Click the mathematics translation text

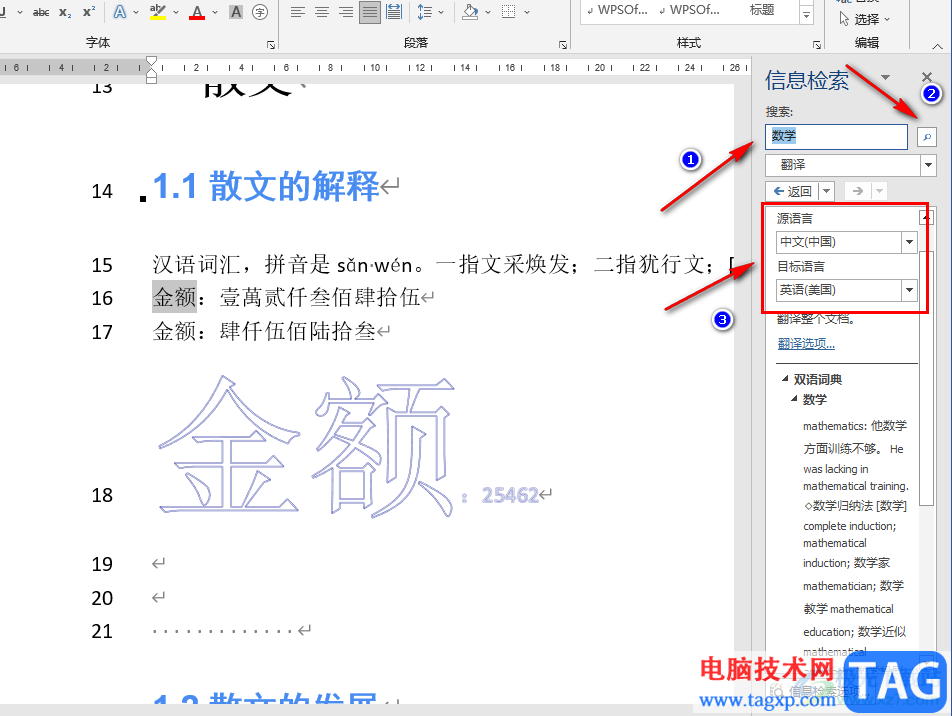[834, 426]
